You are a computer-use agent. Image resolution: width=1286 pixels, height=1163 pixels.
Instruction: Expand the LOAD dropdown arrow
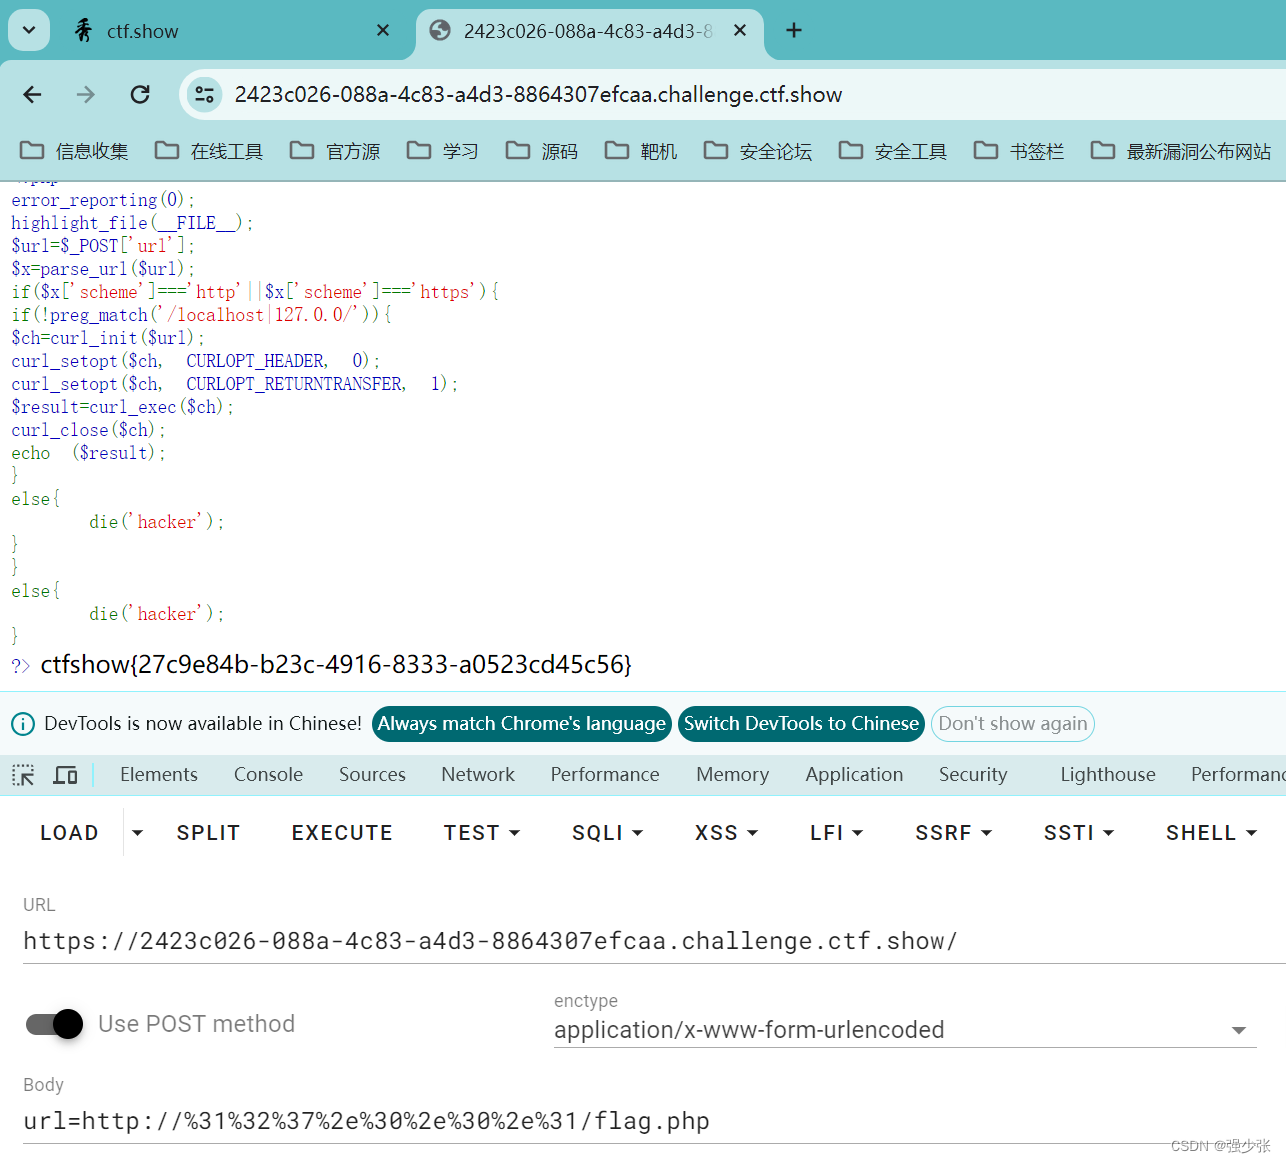pyautogui.click(x=138, y=833)
